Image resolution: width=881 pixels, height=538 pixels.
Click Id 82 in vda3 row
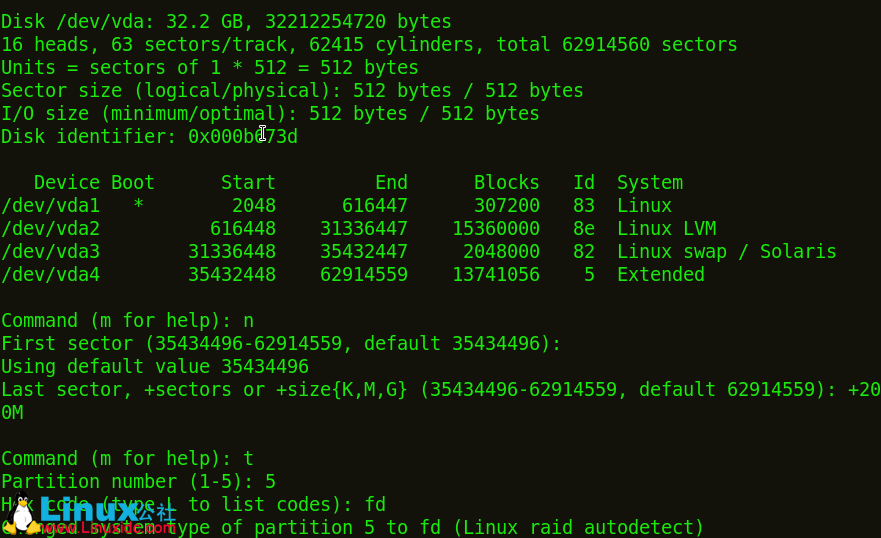(584, 252)
